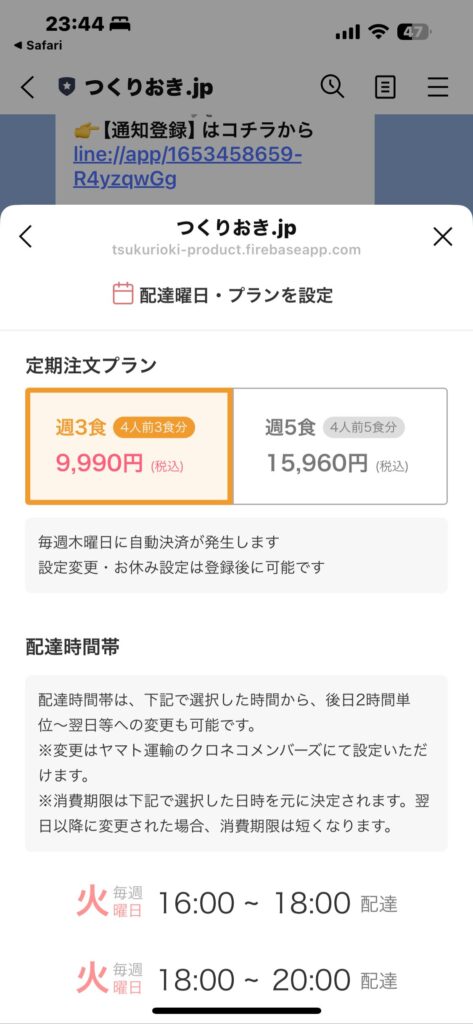This screenshot has width=473, height=1024.
Task: Select the 週5食 15,960円 plan
Action: 340,447
